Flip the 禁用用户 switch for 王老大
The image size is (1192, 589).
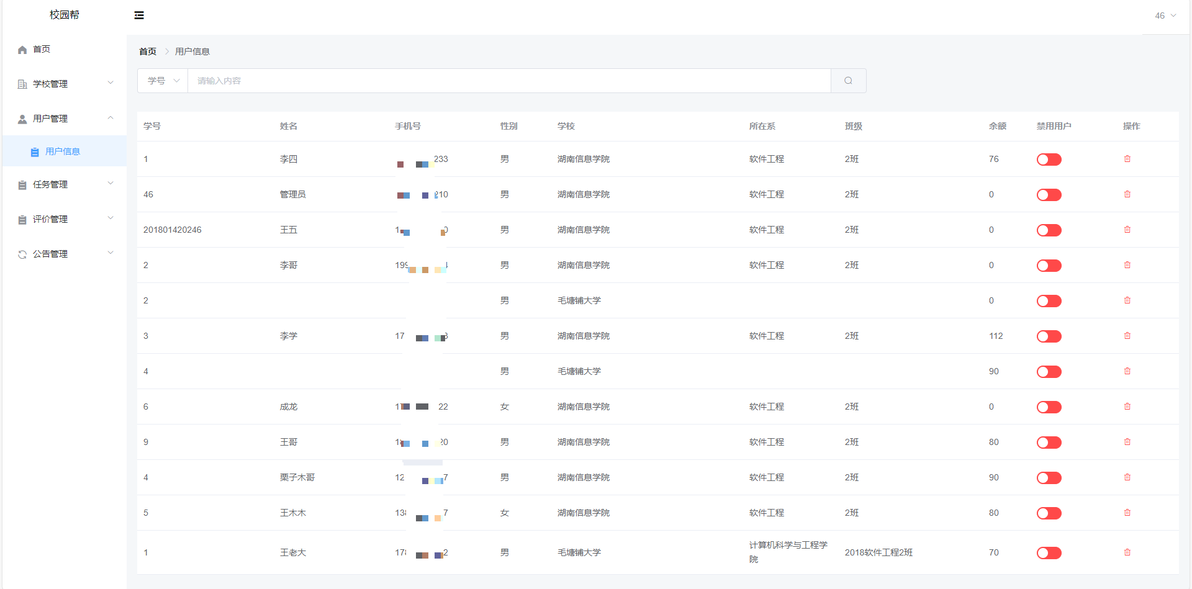coord(1049,553)
